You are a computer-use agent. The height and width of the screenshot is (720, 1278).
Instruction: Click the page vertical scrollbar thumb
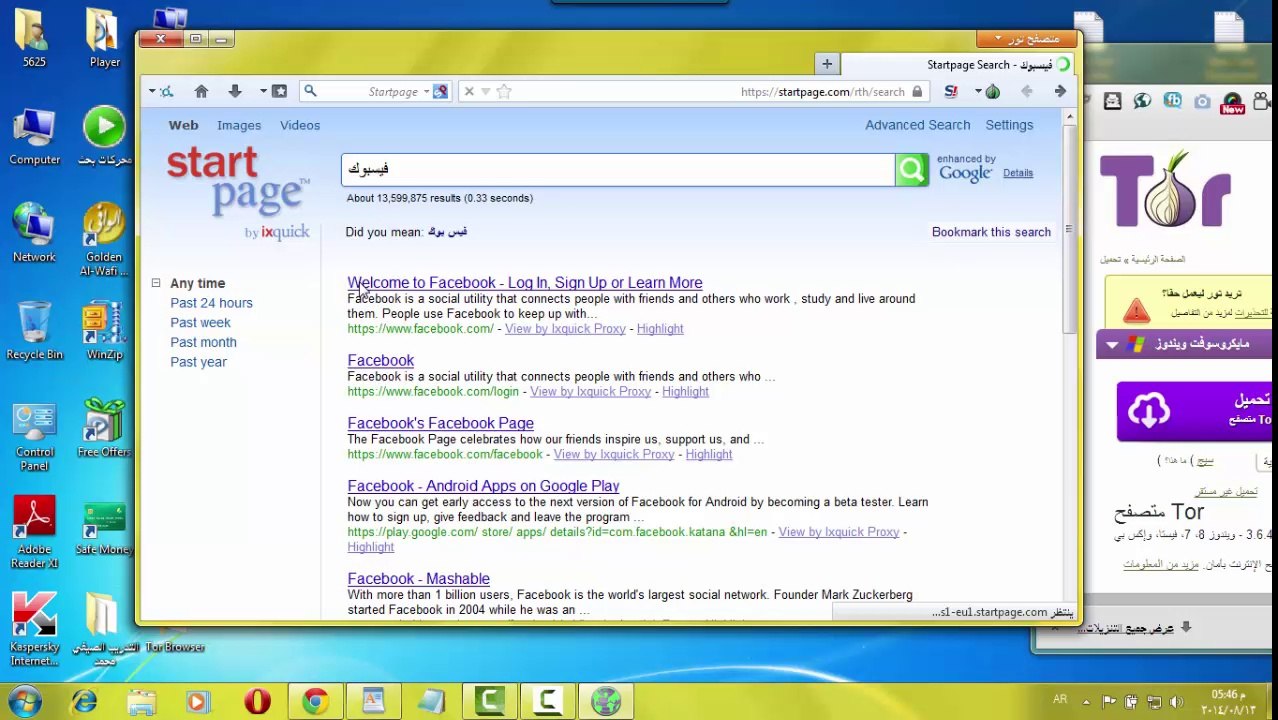[1069, 230]
